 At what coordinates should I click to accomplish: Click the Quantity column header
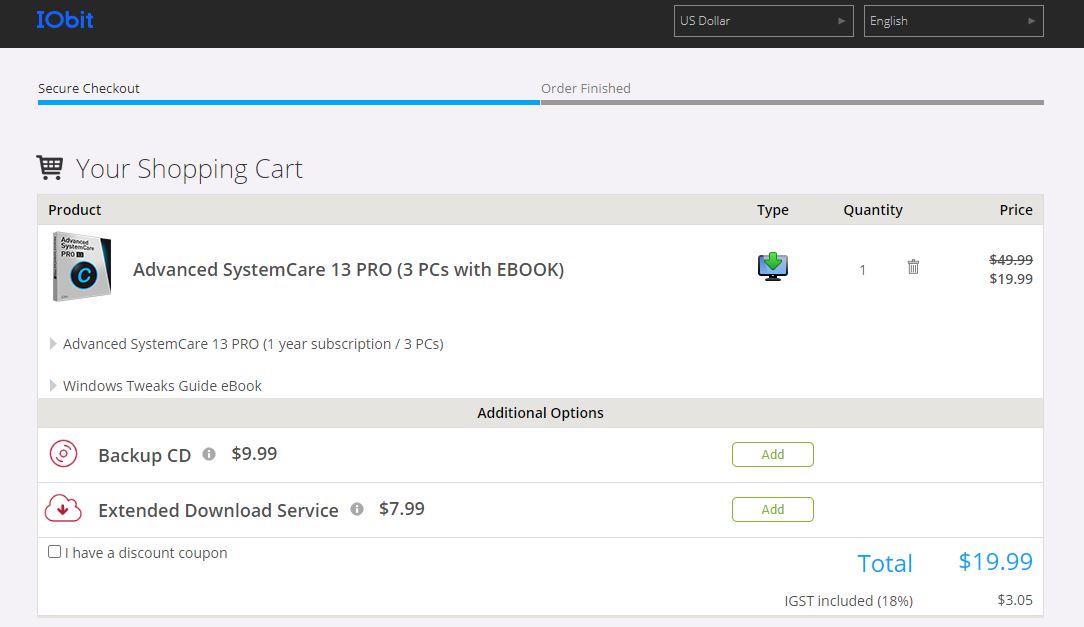point(872,210)
